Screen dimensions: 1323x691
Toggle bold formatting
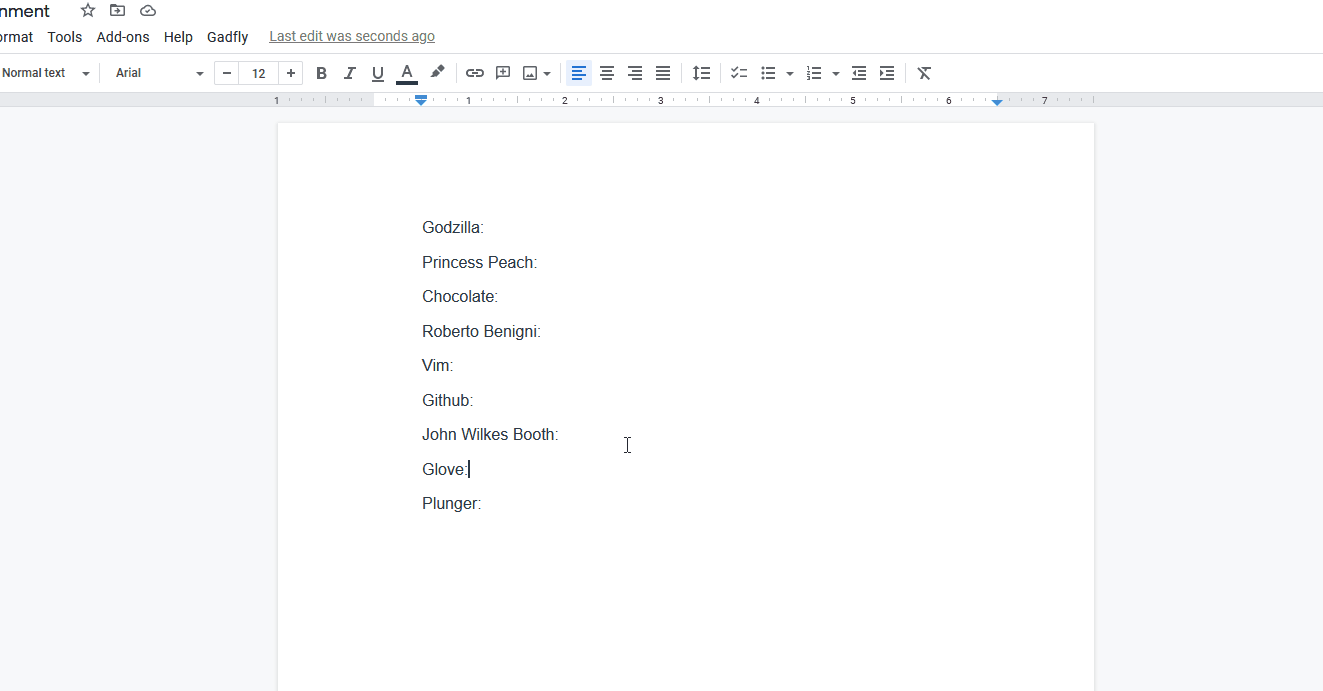[x=321, y=73]
